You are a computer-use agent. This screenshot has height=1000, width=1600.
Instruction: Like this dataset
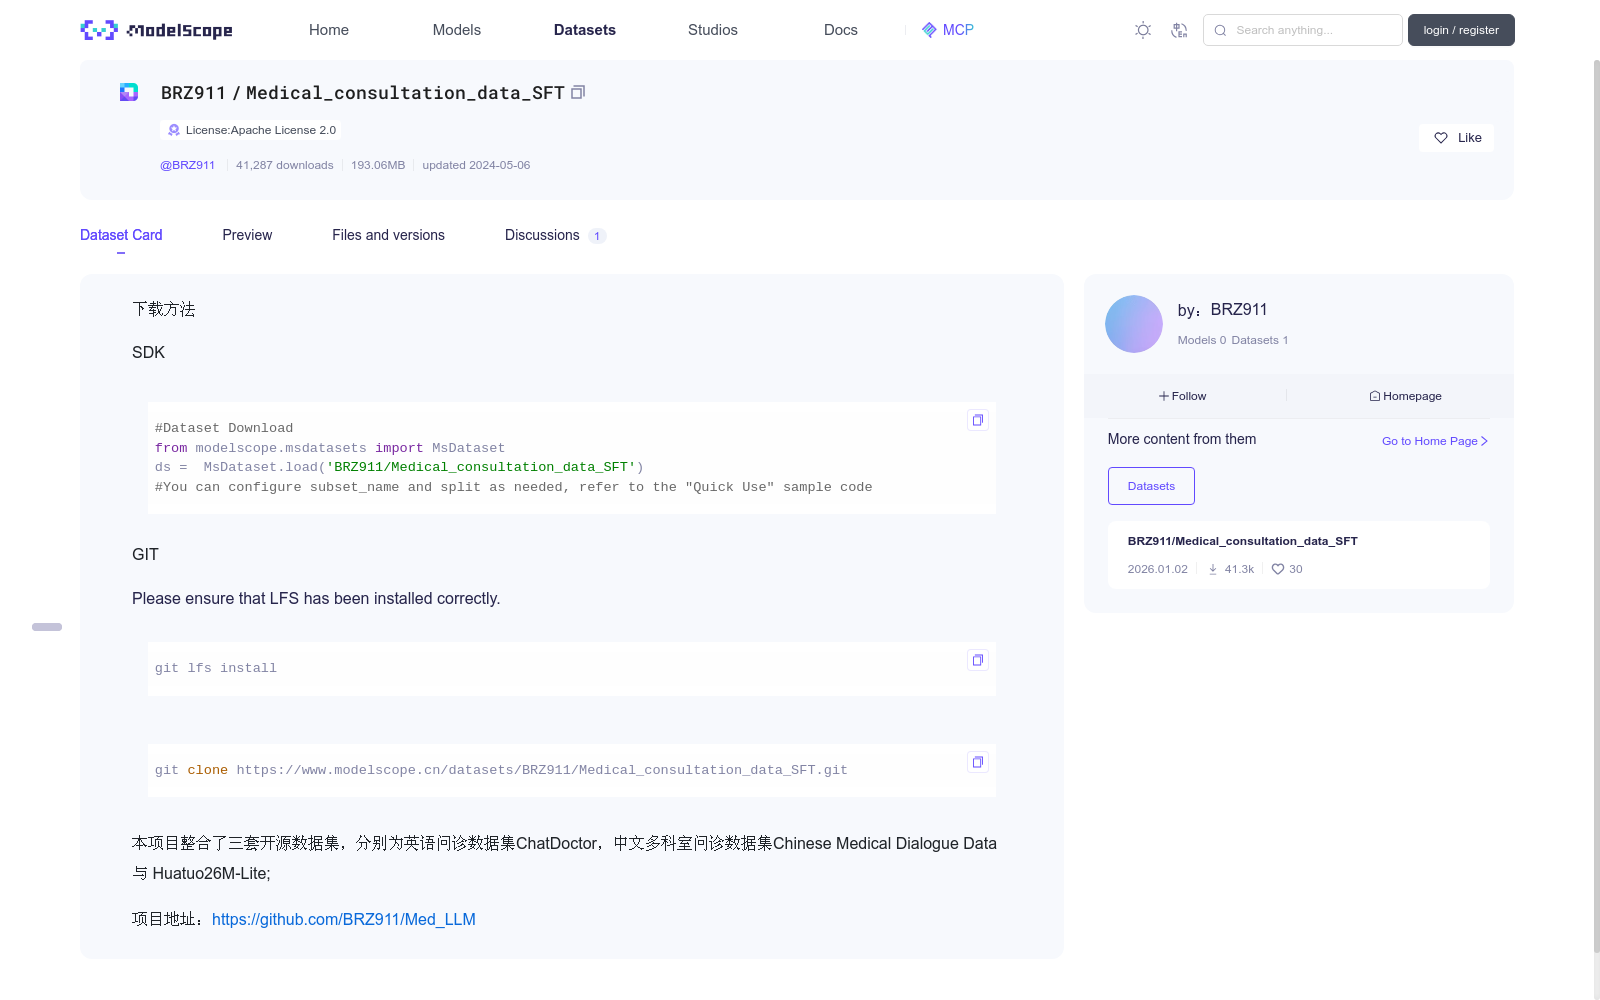[x=1456, y=138]
